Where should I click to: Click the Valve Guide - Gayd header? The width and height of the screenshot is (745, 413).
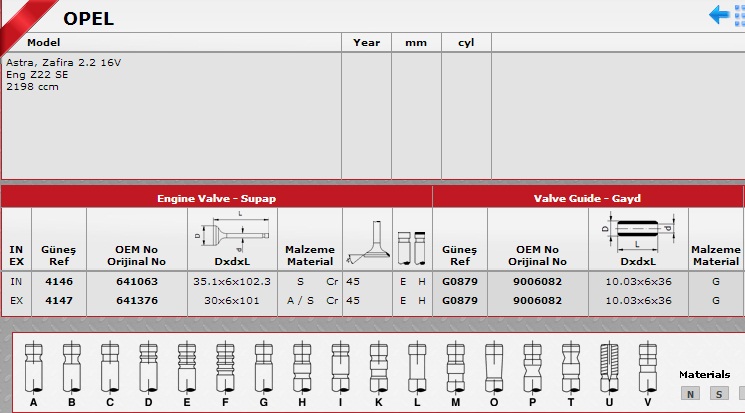[x=587, y=198]
